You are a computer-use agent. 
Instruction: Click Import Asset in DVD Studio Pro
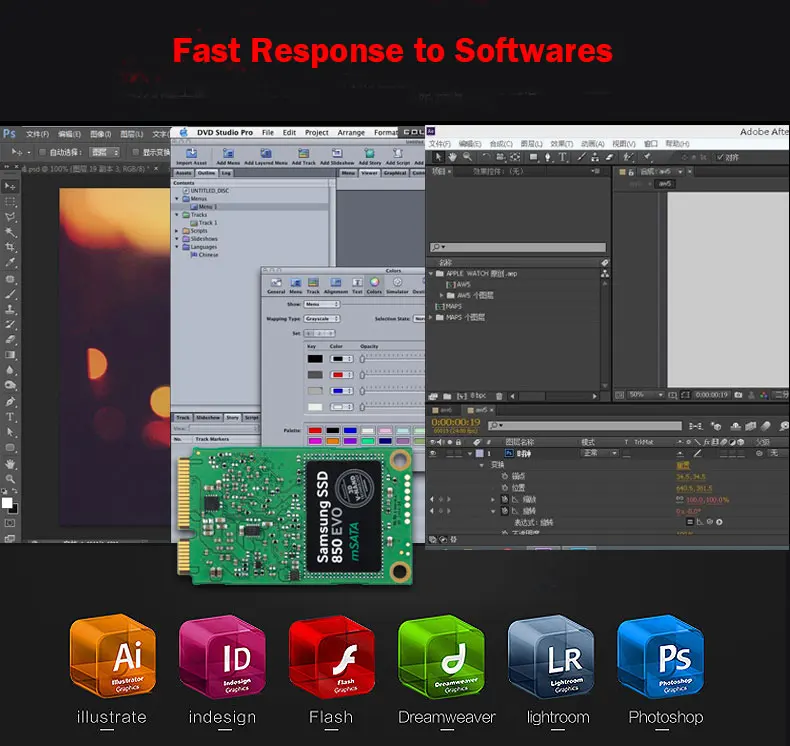click(191, 157)
